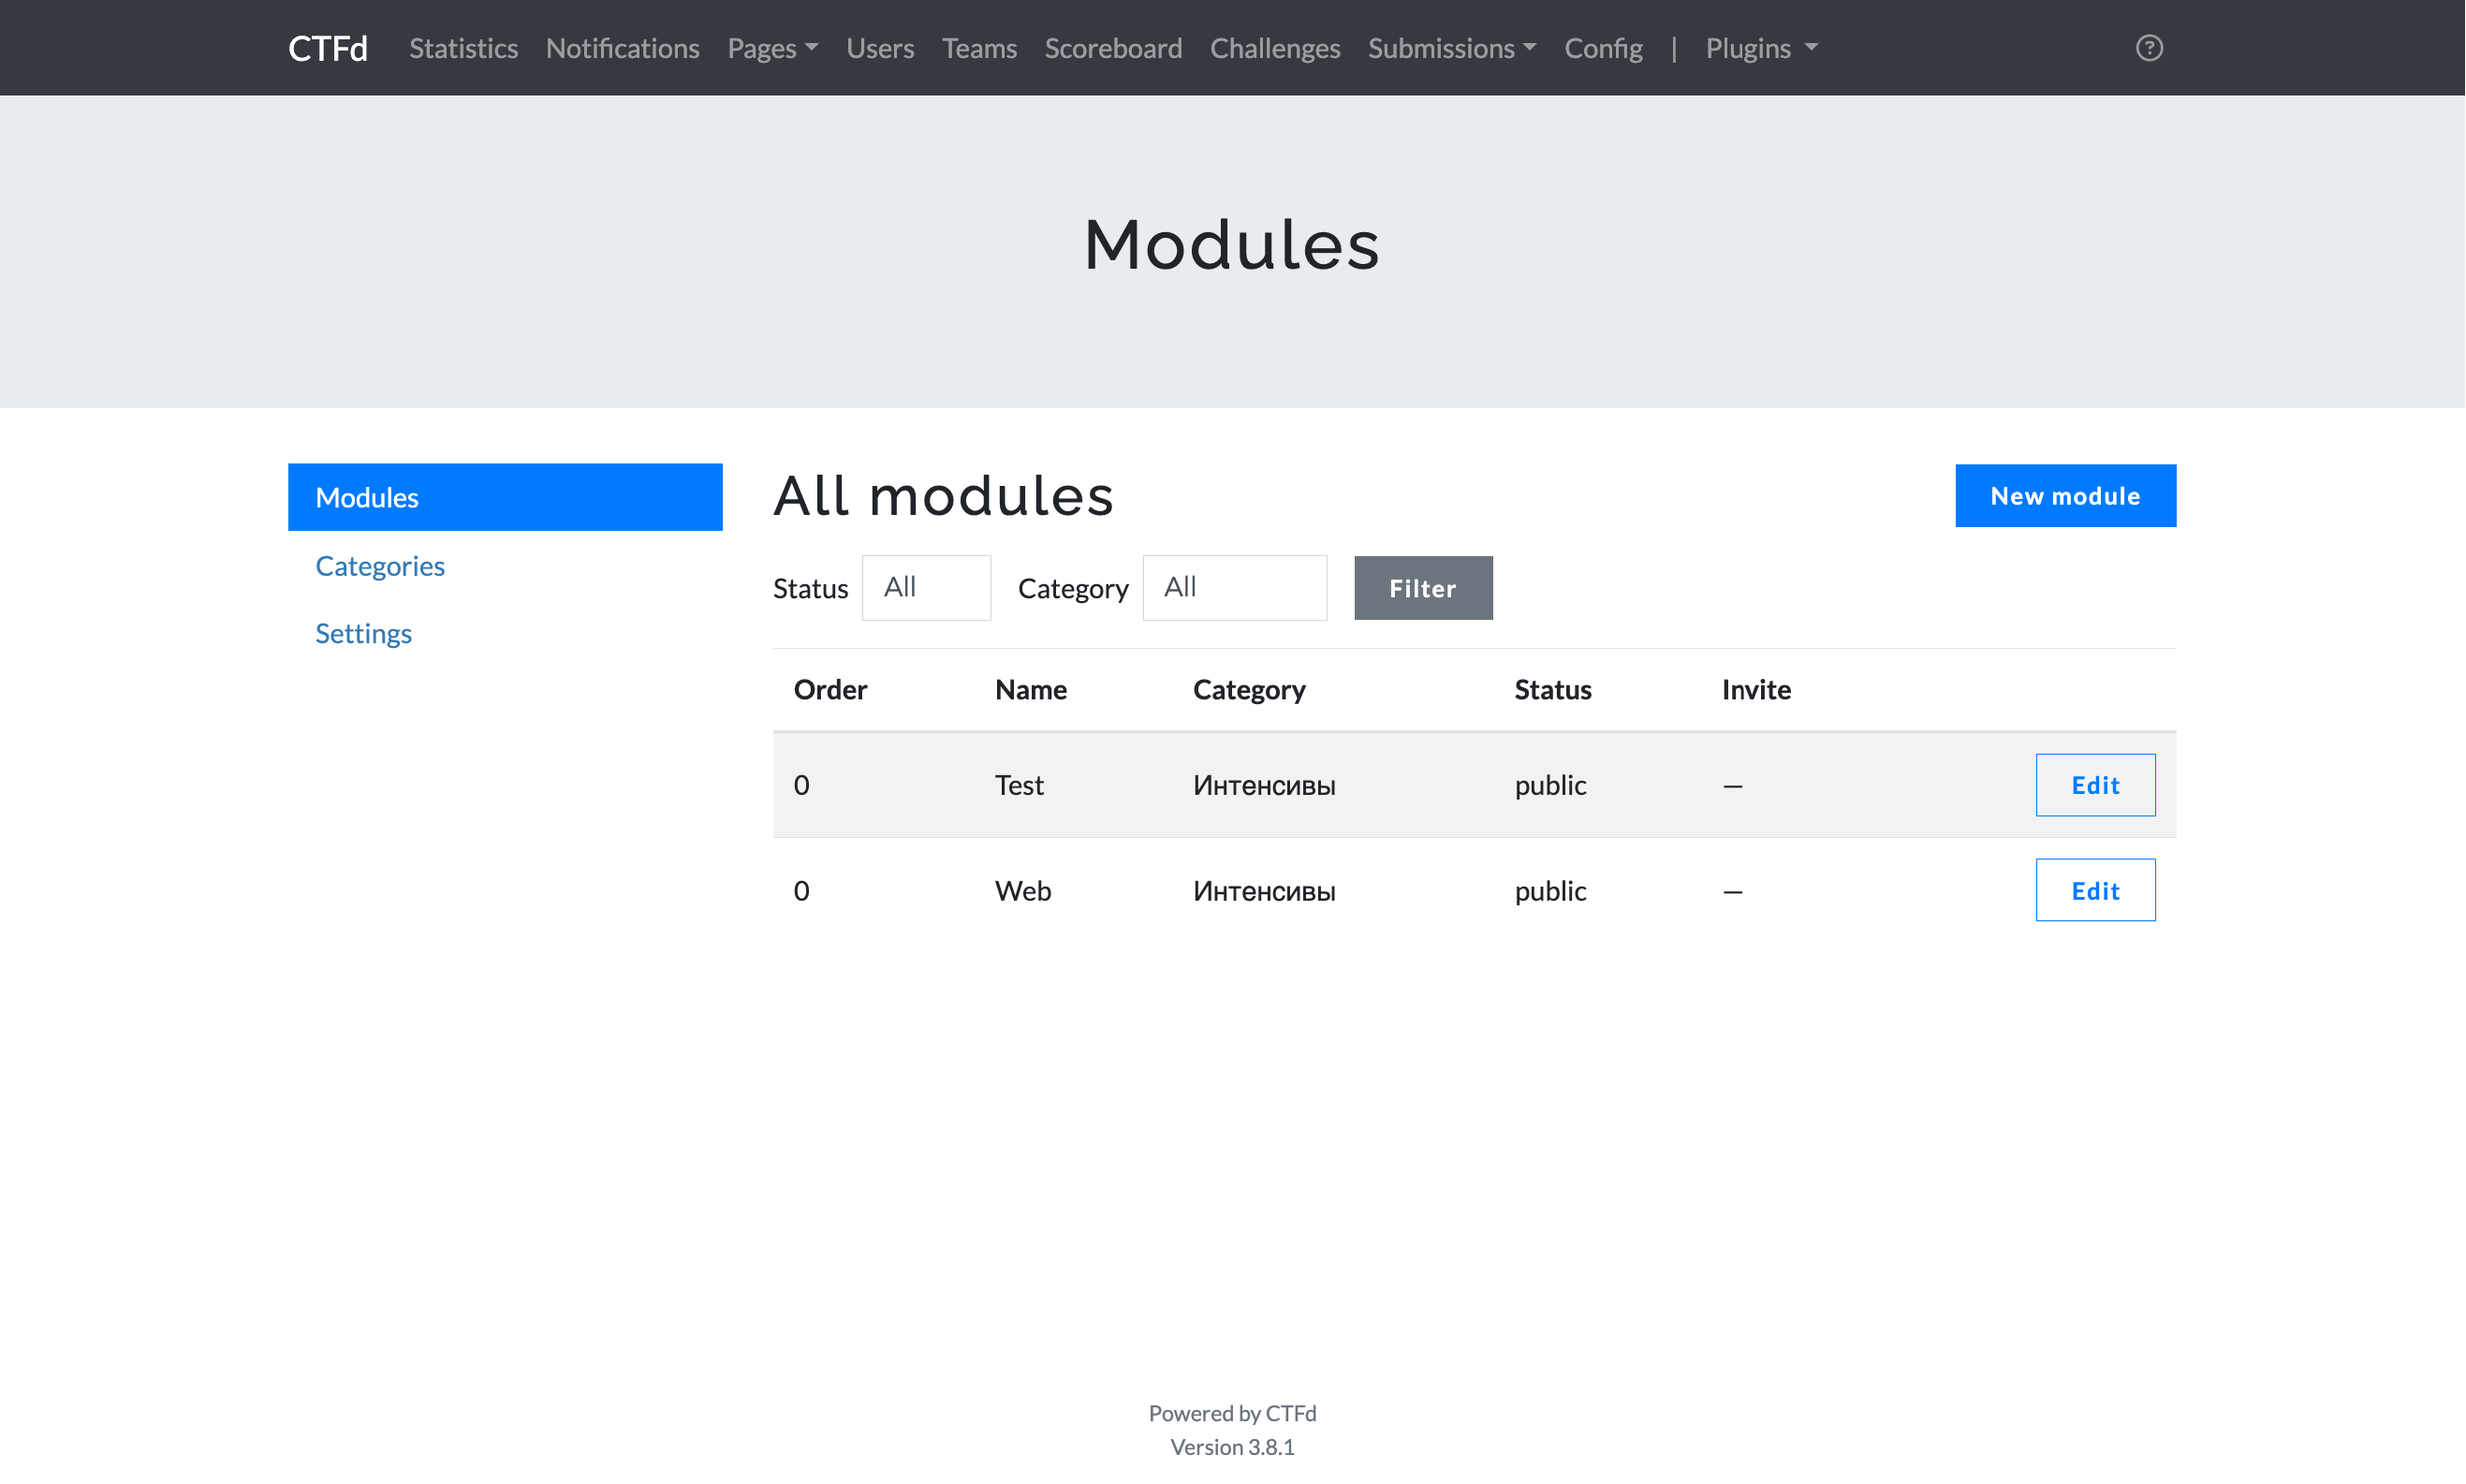Apply the Filter to modules list

(1422, 588)
